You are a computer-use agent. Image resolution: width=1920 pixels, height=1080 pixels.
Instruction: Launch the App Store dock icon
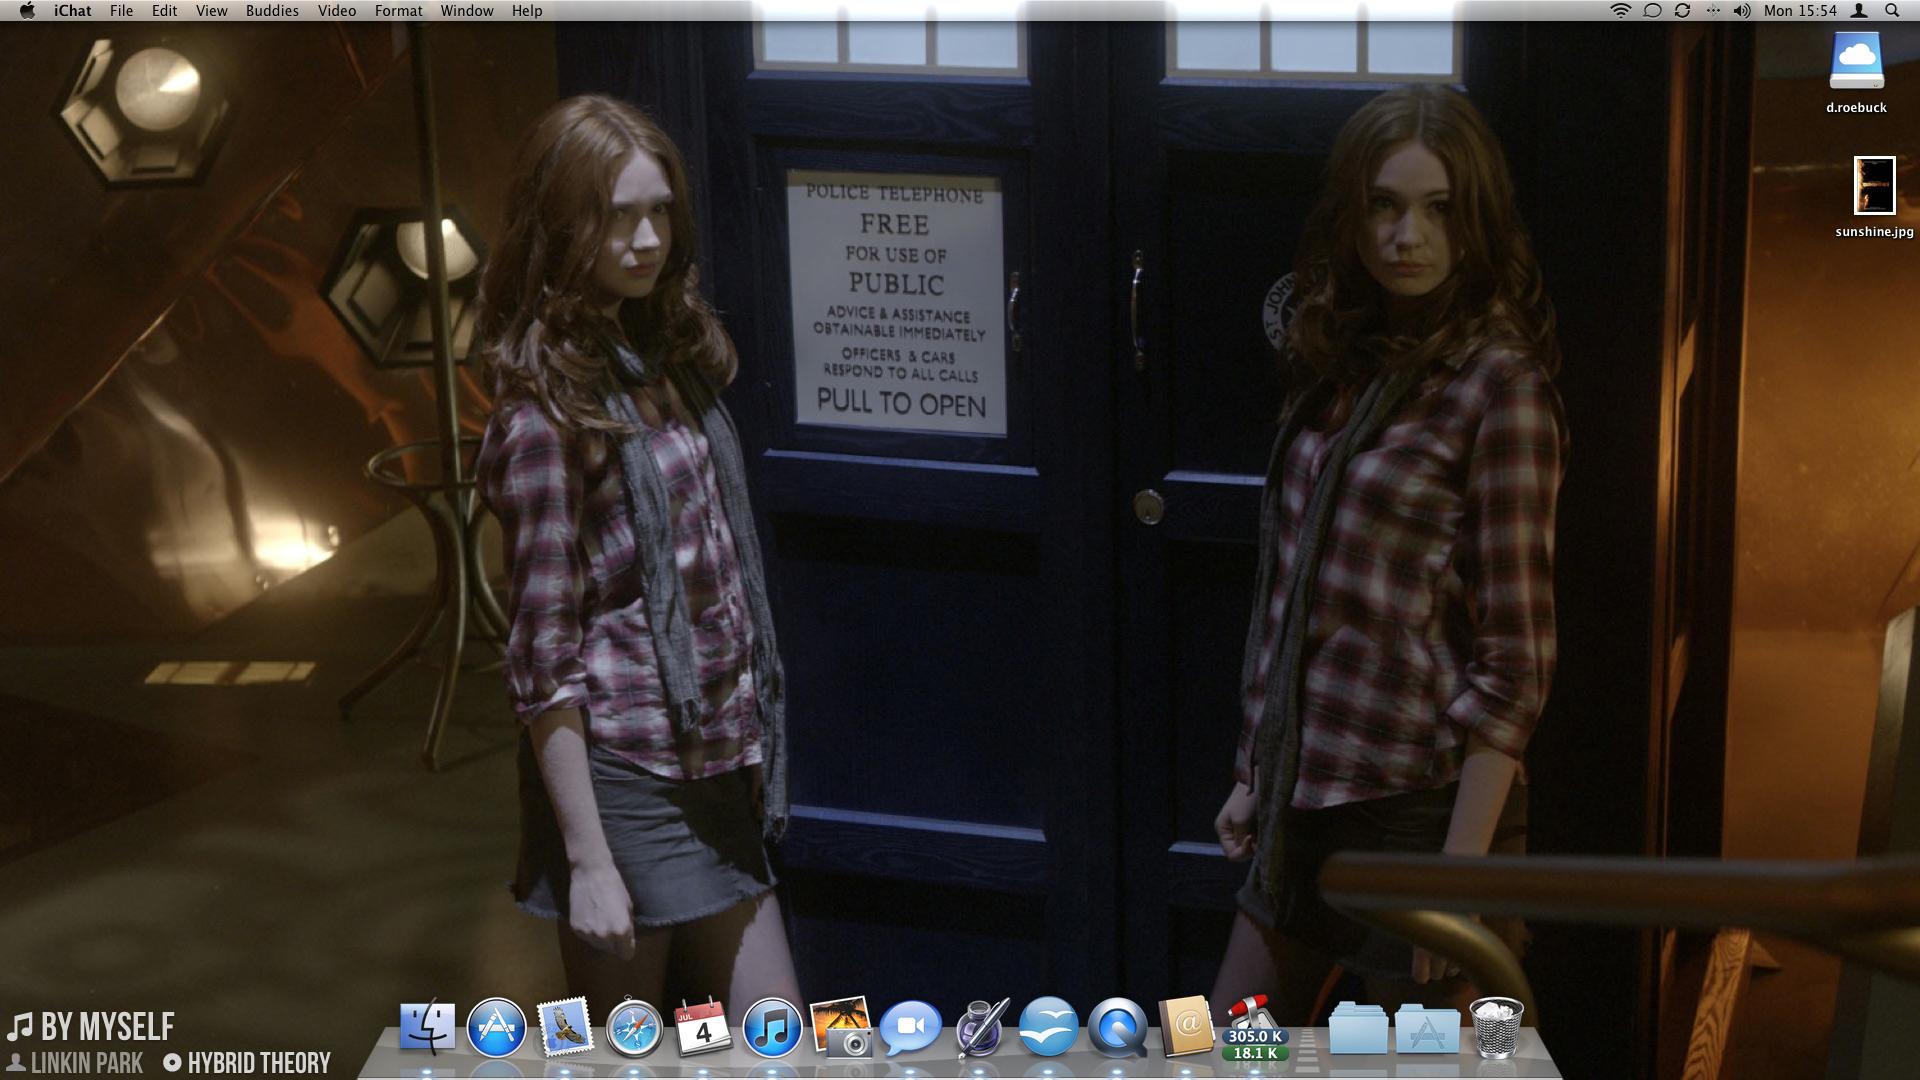coord(496,1029)
